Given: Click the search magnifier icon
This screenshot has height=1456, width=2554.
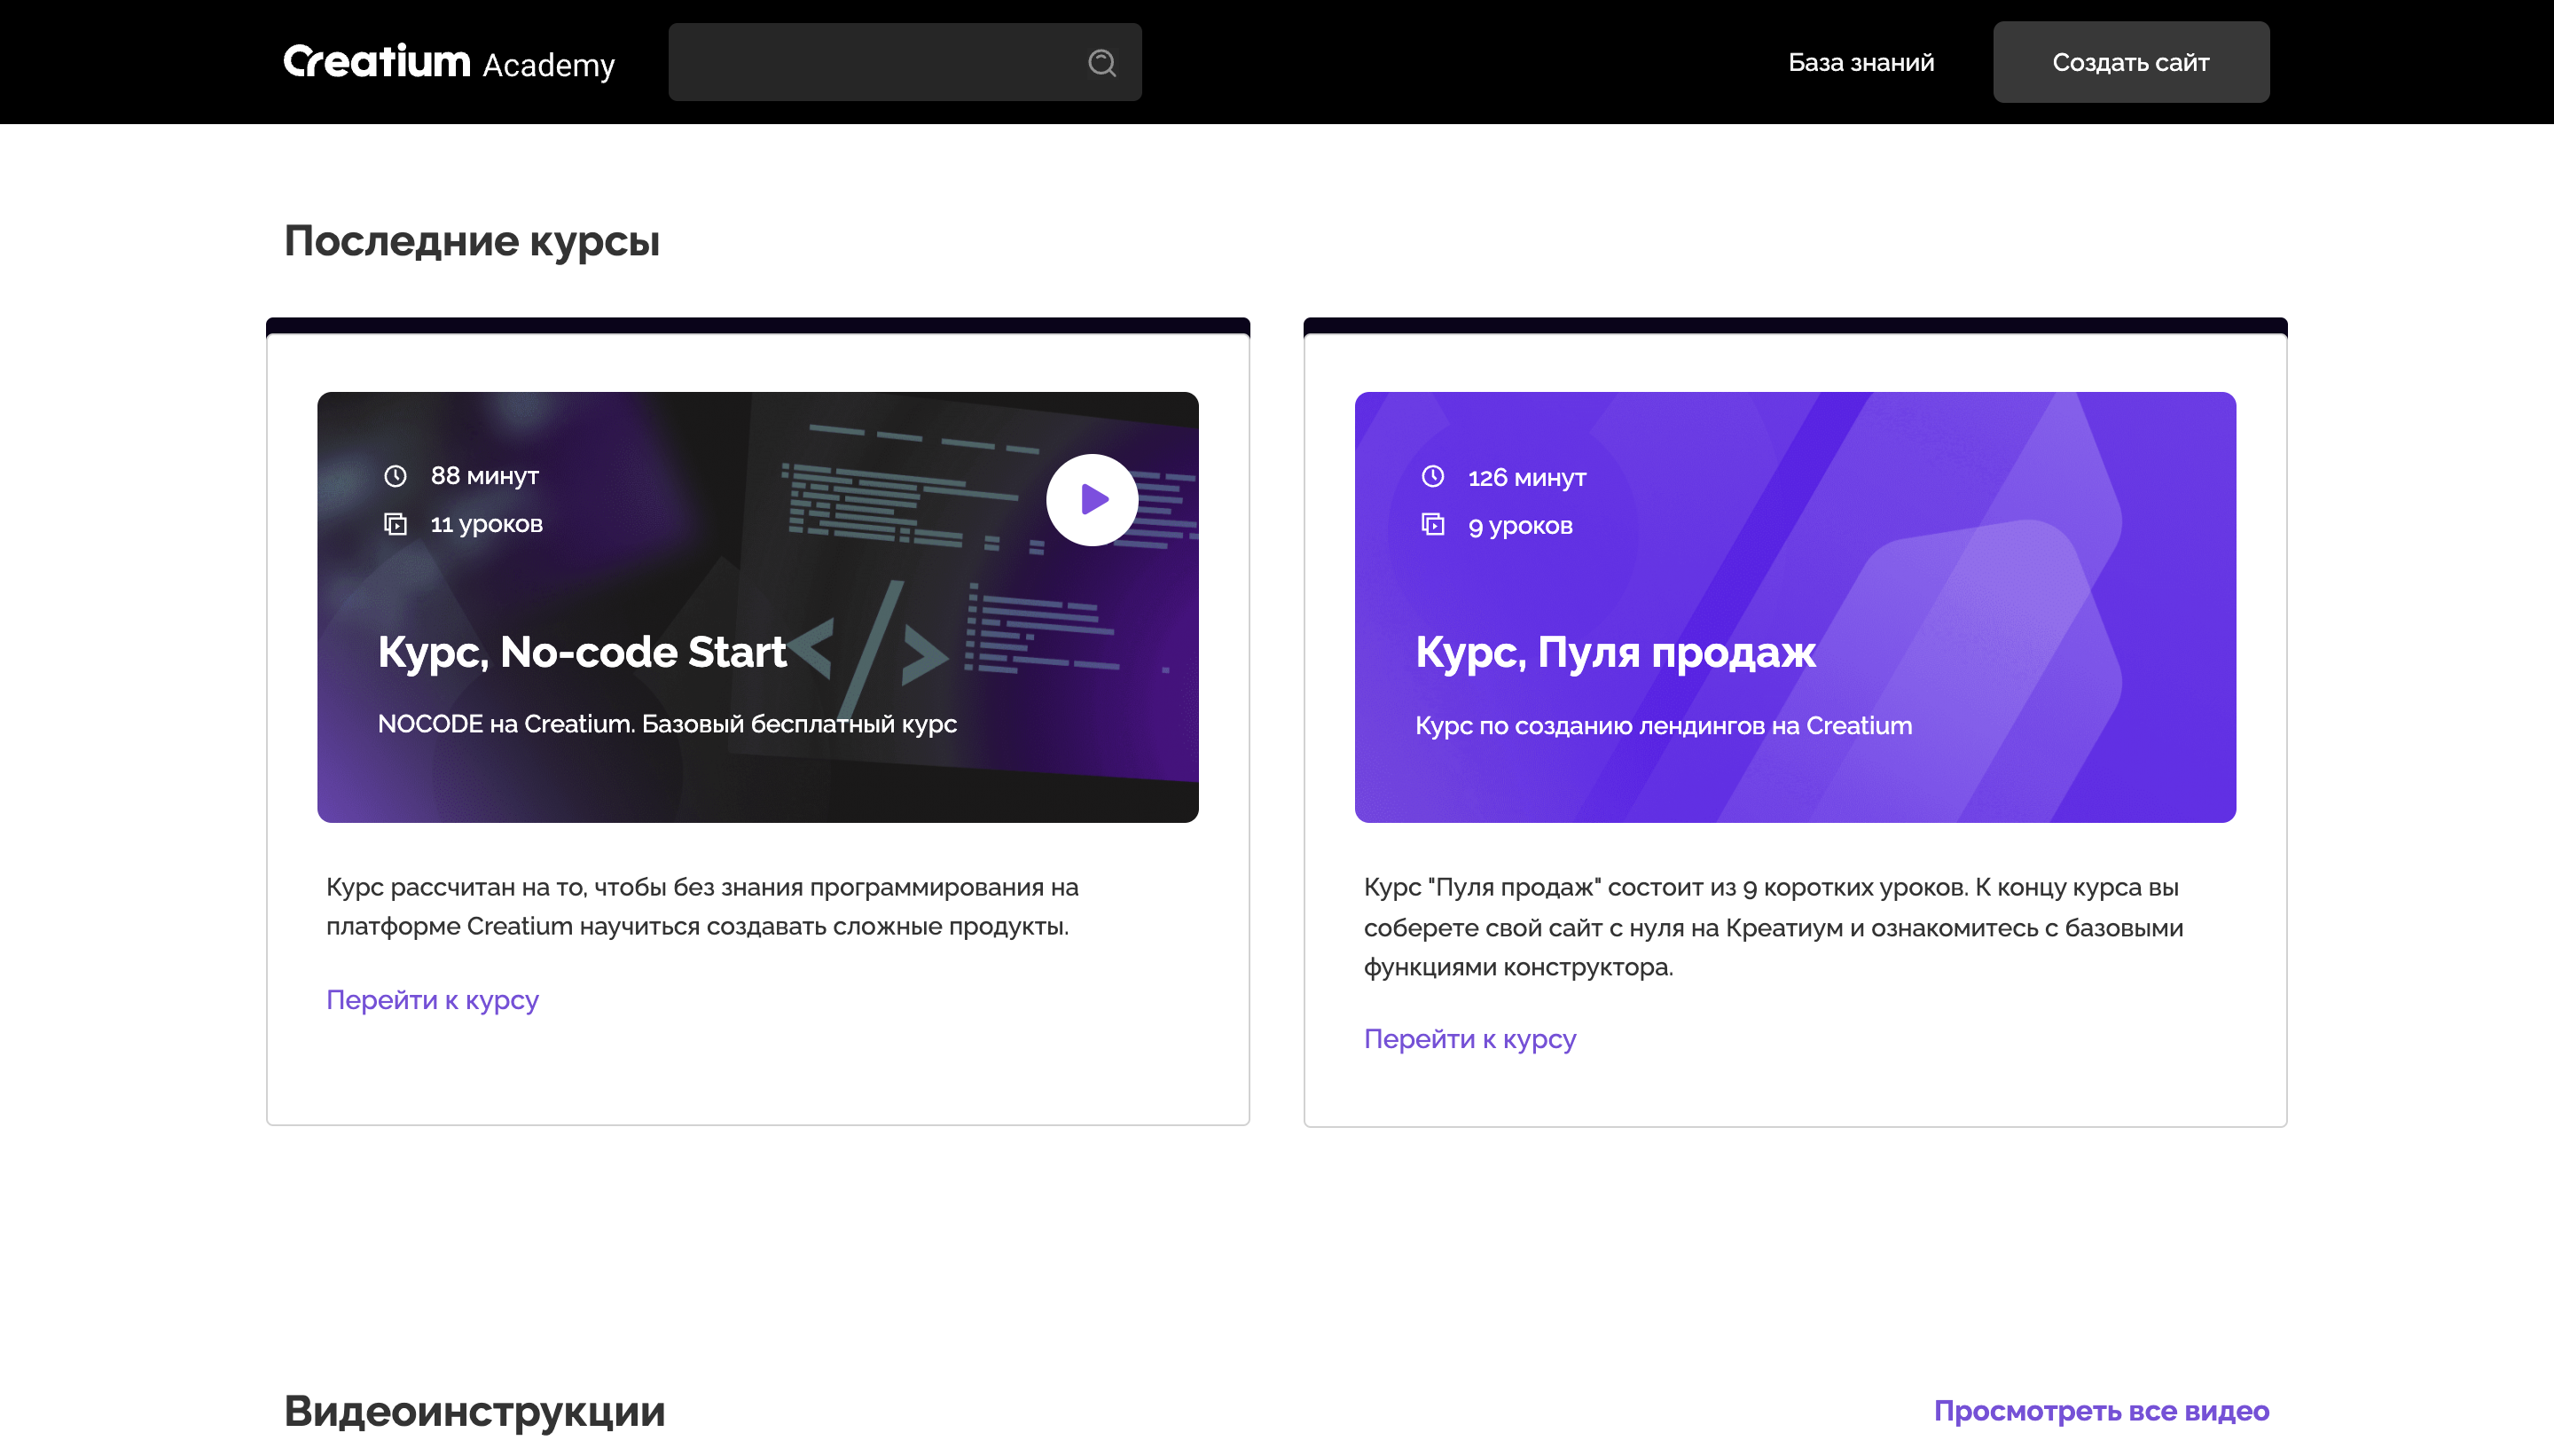Looking at the screenshot, I should tap(1101, 63).
